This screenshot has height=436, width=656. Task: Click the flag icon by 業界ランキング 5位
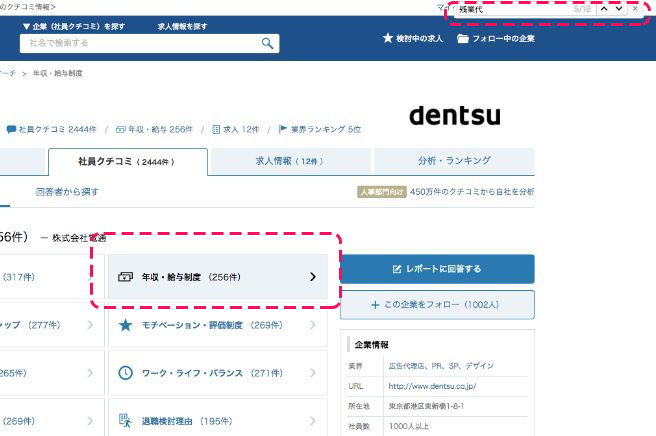coord(283,129)
